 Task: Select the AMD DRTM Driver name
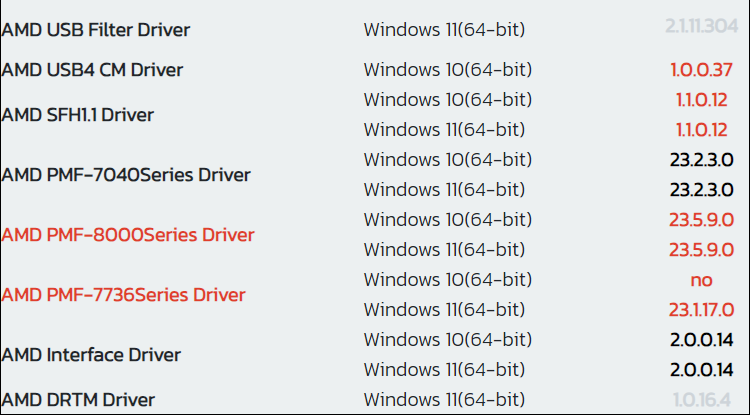pyautogui.click(x=78, y=400)
